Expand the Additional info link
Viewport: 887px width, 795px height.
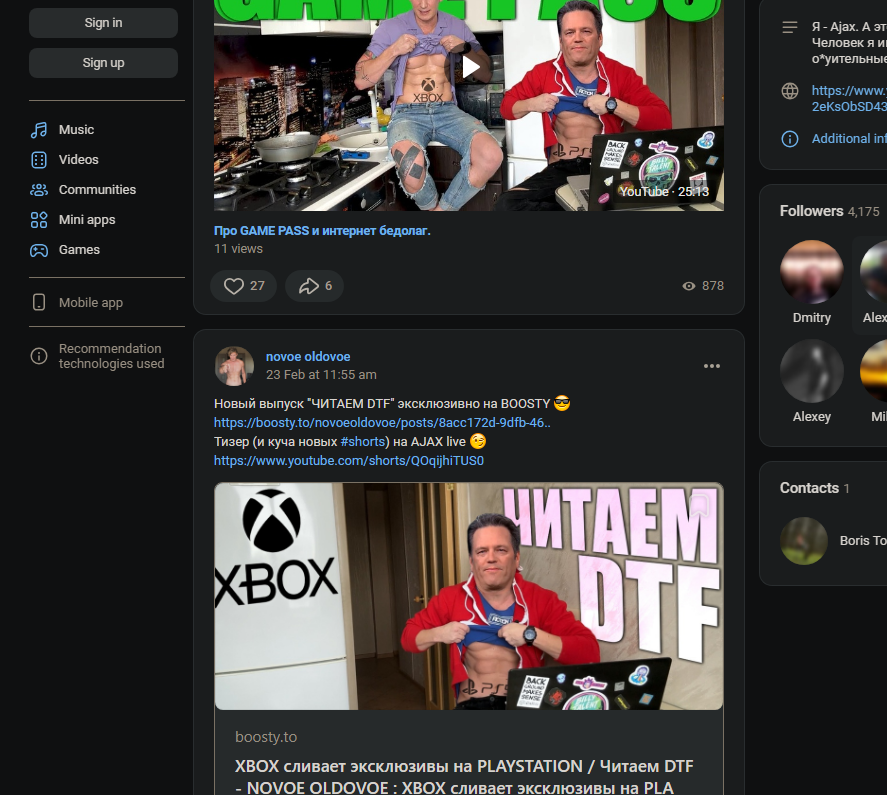pyautogui.click(x=849, y=139)
